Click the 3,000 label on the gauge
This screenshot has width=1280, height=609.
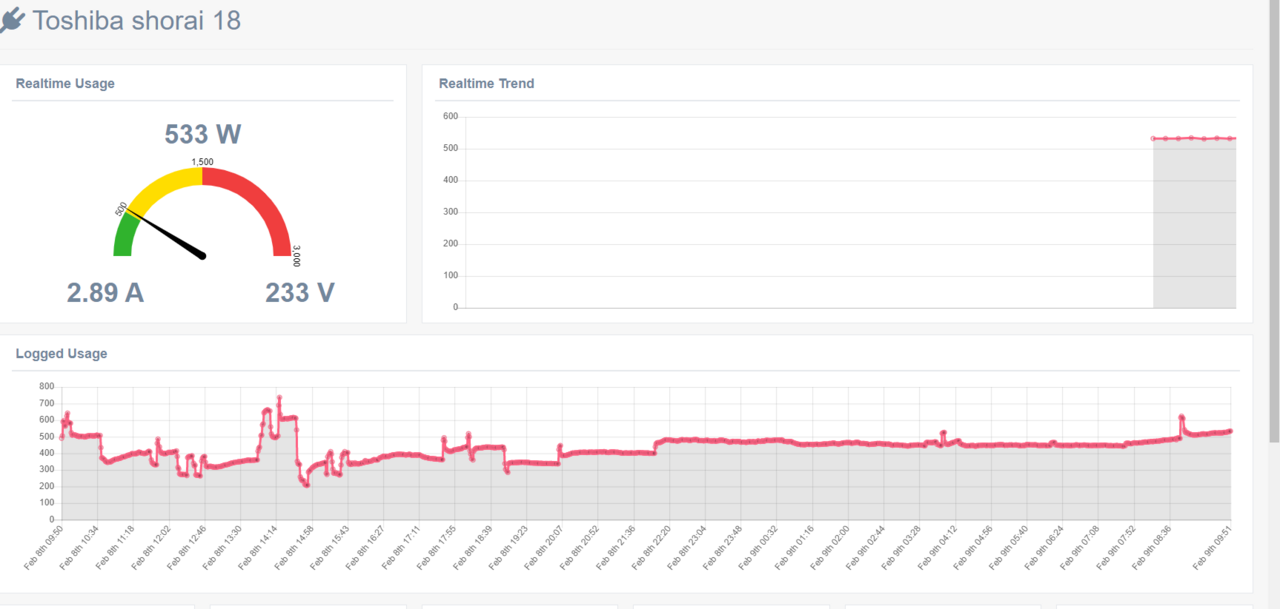[297, 256]
